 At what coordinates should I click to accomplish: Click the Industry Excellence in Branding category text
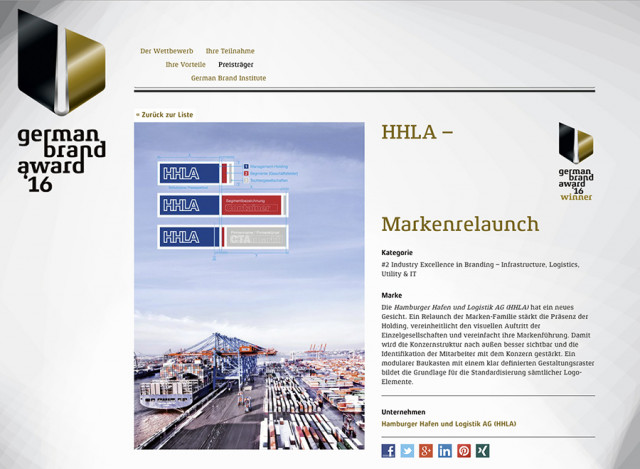[480, 269]
